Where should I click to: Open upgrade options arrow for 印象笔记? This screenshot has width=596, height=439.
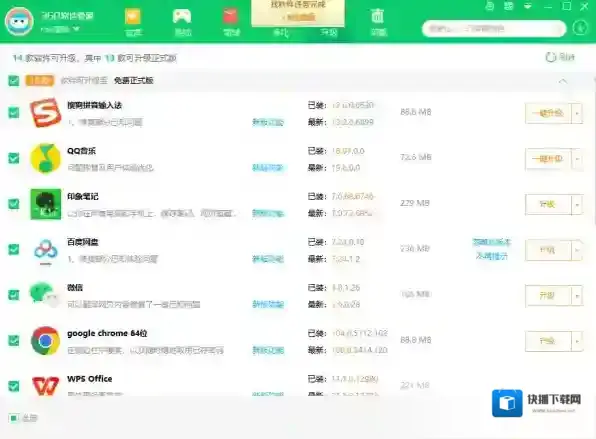click(577, 204)
